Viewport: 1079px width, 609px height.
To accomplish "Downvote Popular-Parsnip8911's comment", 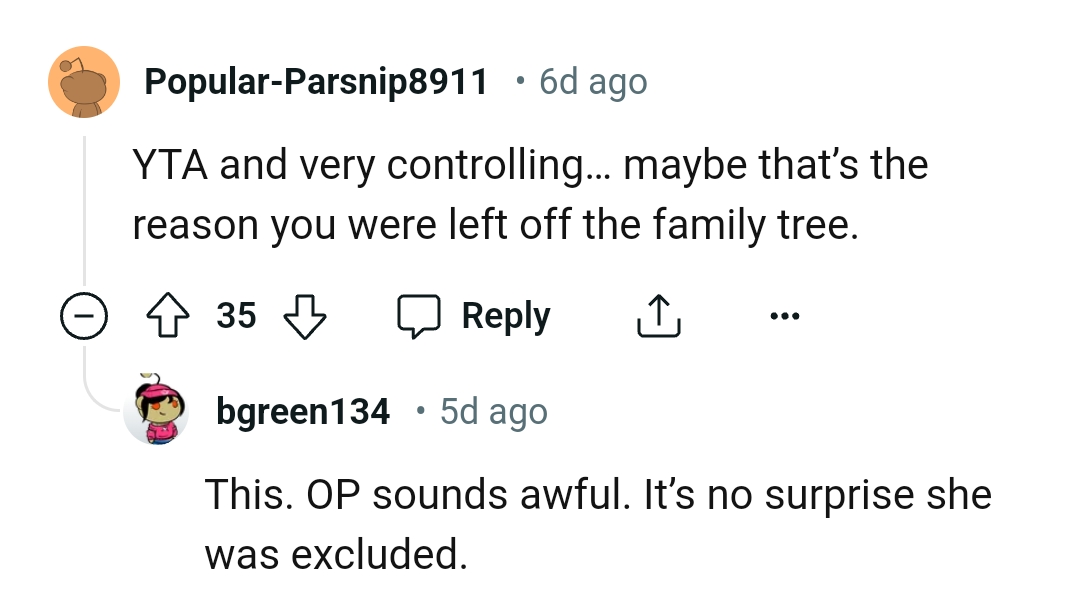I will pyautogui.click(x=305, y=317).
